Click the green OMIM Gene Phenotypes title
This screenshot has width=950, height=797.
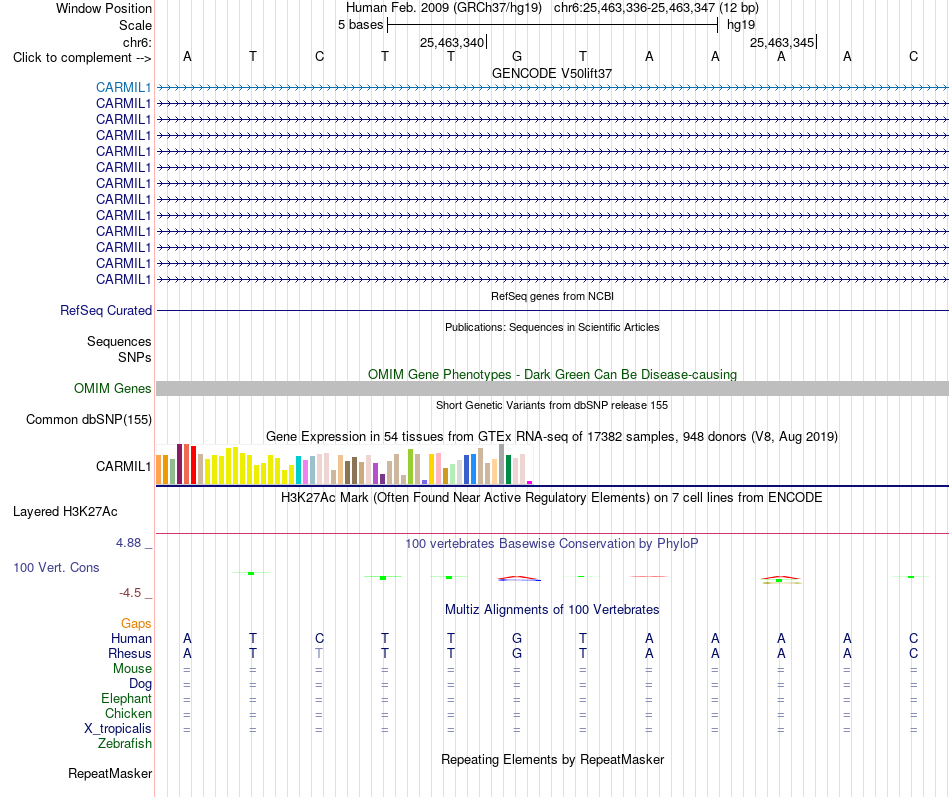[x=552, y=375]
